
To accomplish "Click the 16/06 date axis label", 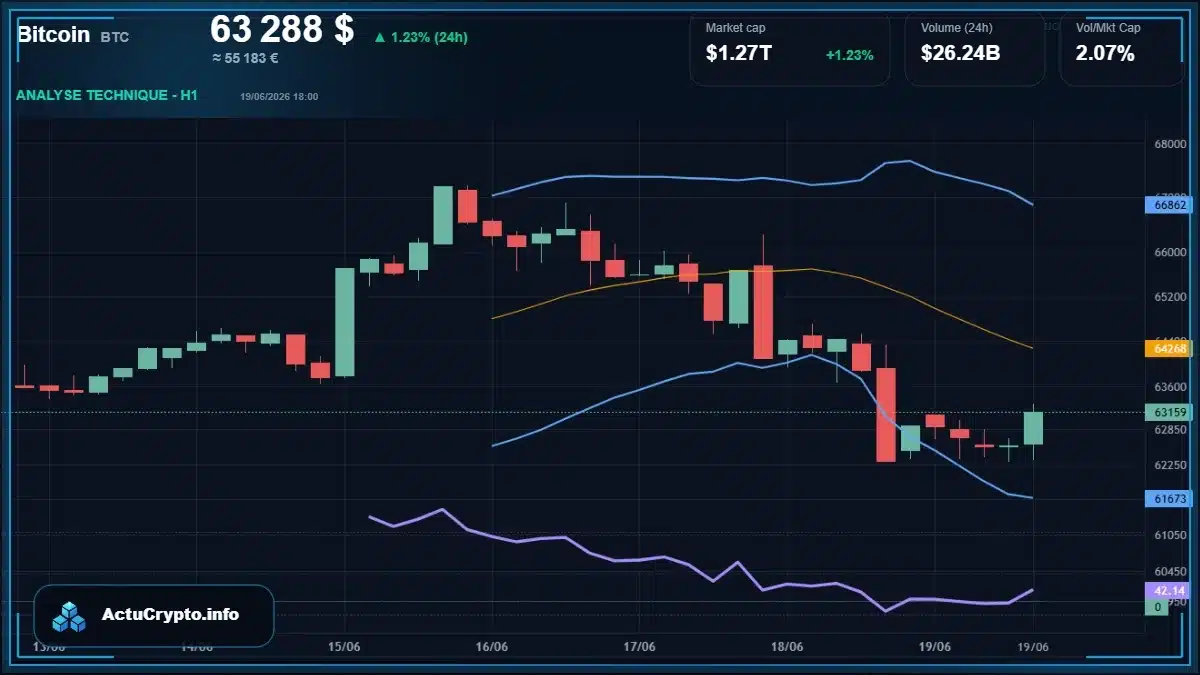I will tap(492, 647).
